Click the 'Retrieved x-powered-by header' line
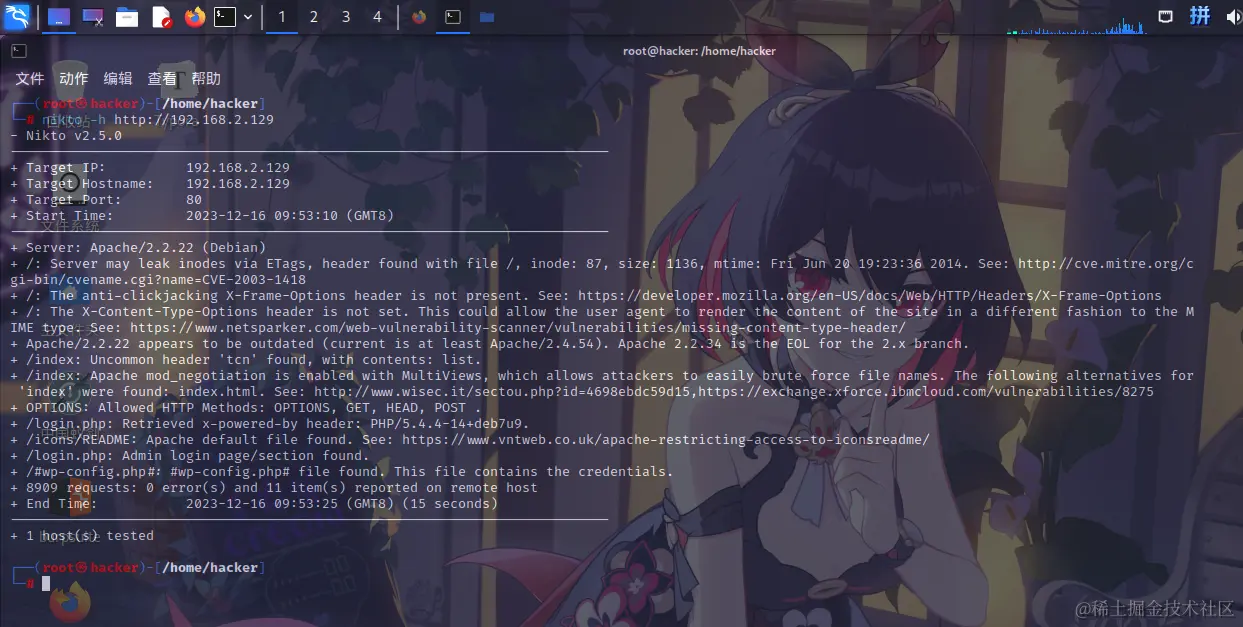The height and width of the screenshot is (627, 1243). [270, 424]
